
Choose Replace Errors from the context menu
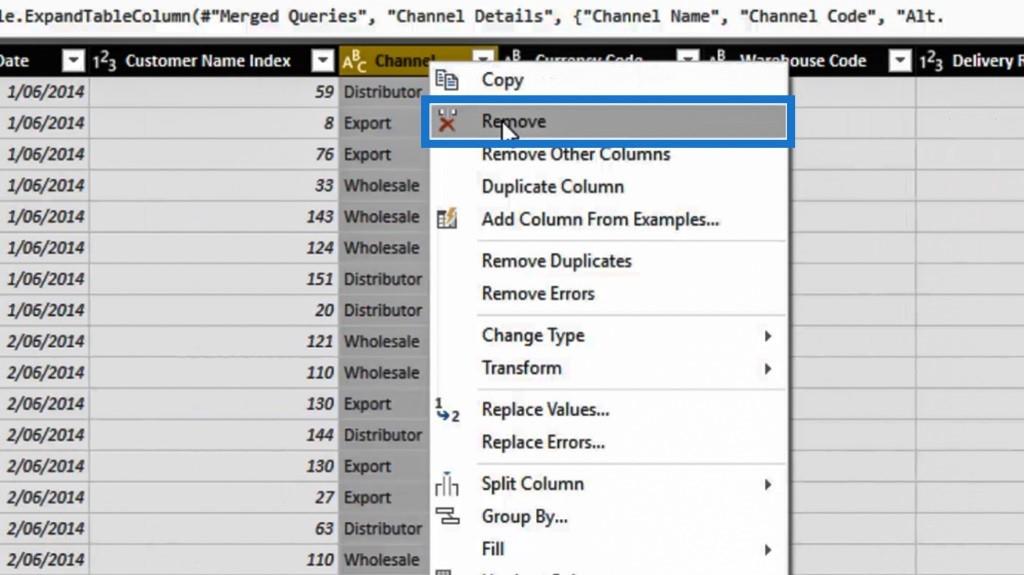tap(542, 442)
